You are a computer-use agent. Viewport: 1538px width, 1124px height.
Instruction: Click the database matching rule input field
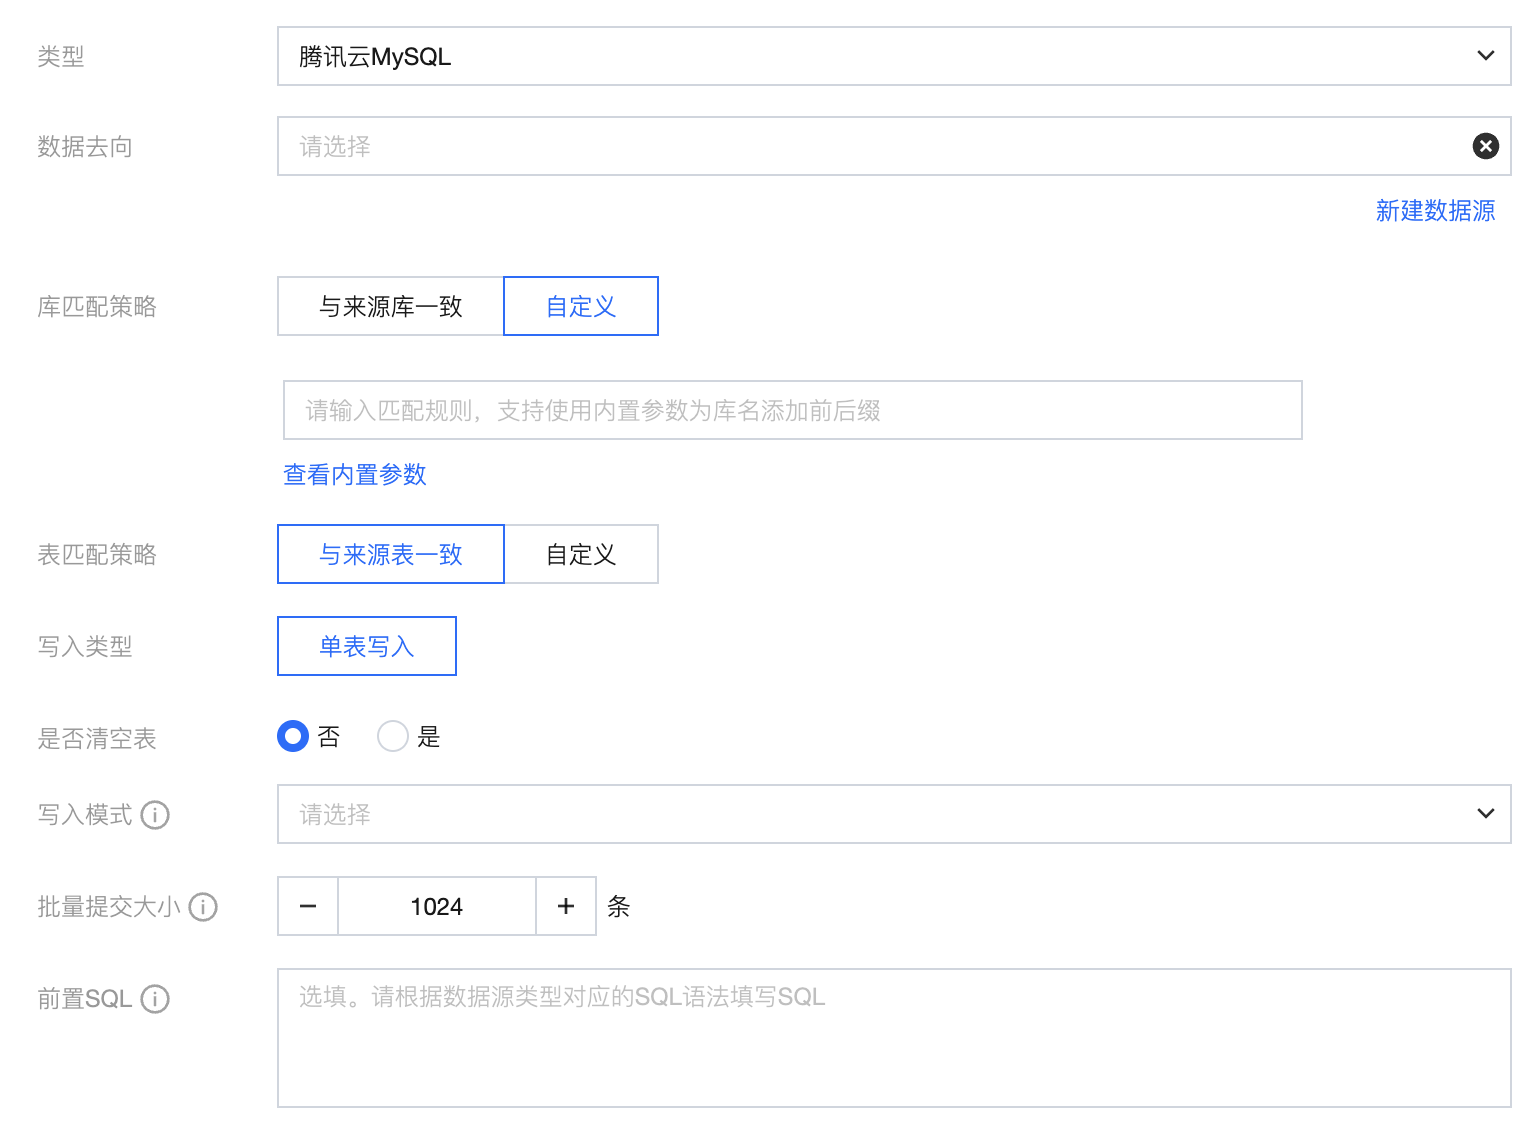pyautogui.click(x=792, y=410)
